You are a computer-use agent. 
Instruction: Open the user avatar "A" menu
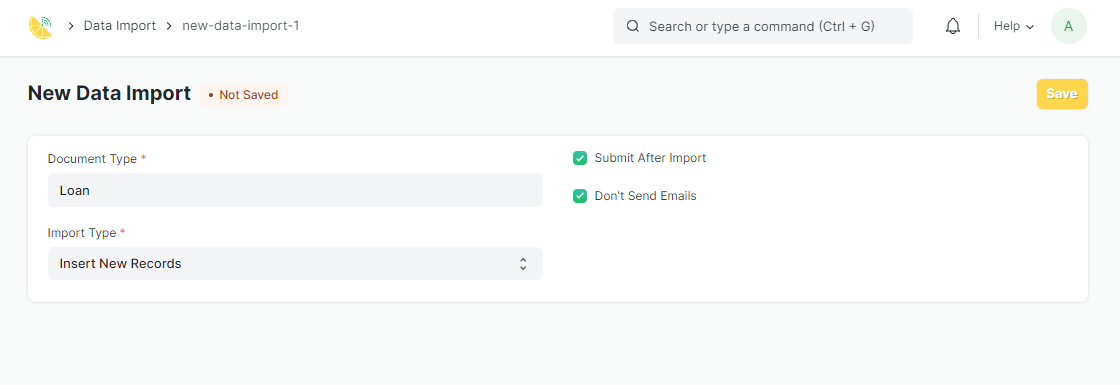point(1069,26)
